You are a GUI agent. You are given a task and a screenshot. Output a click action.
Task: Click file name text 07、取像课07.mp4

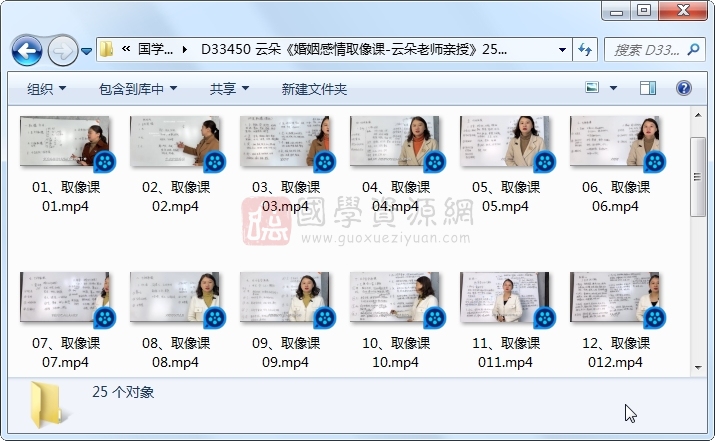click(x=66, y=353)
